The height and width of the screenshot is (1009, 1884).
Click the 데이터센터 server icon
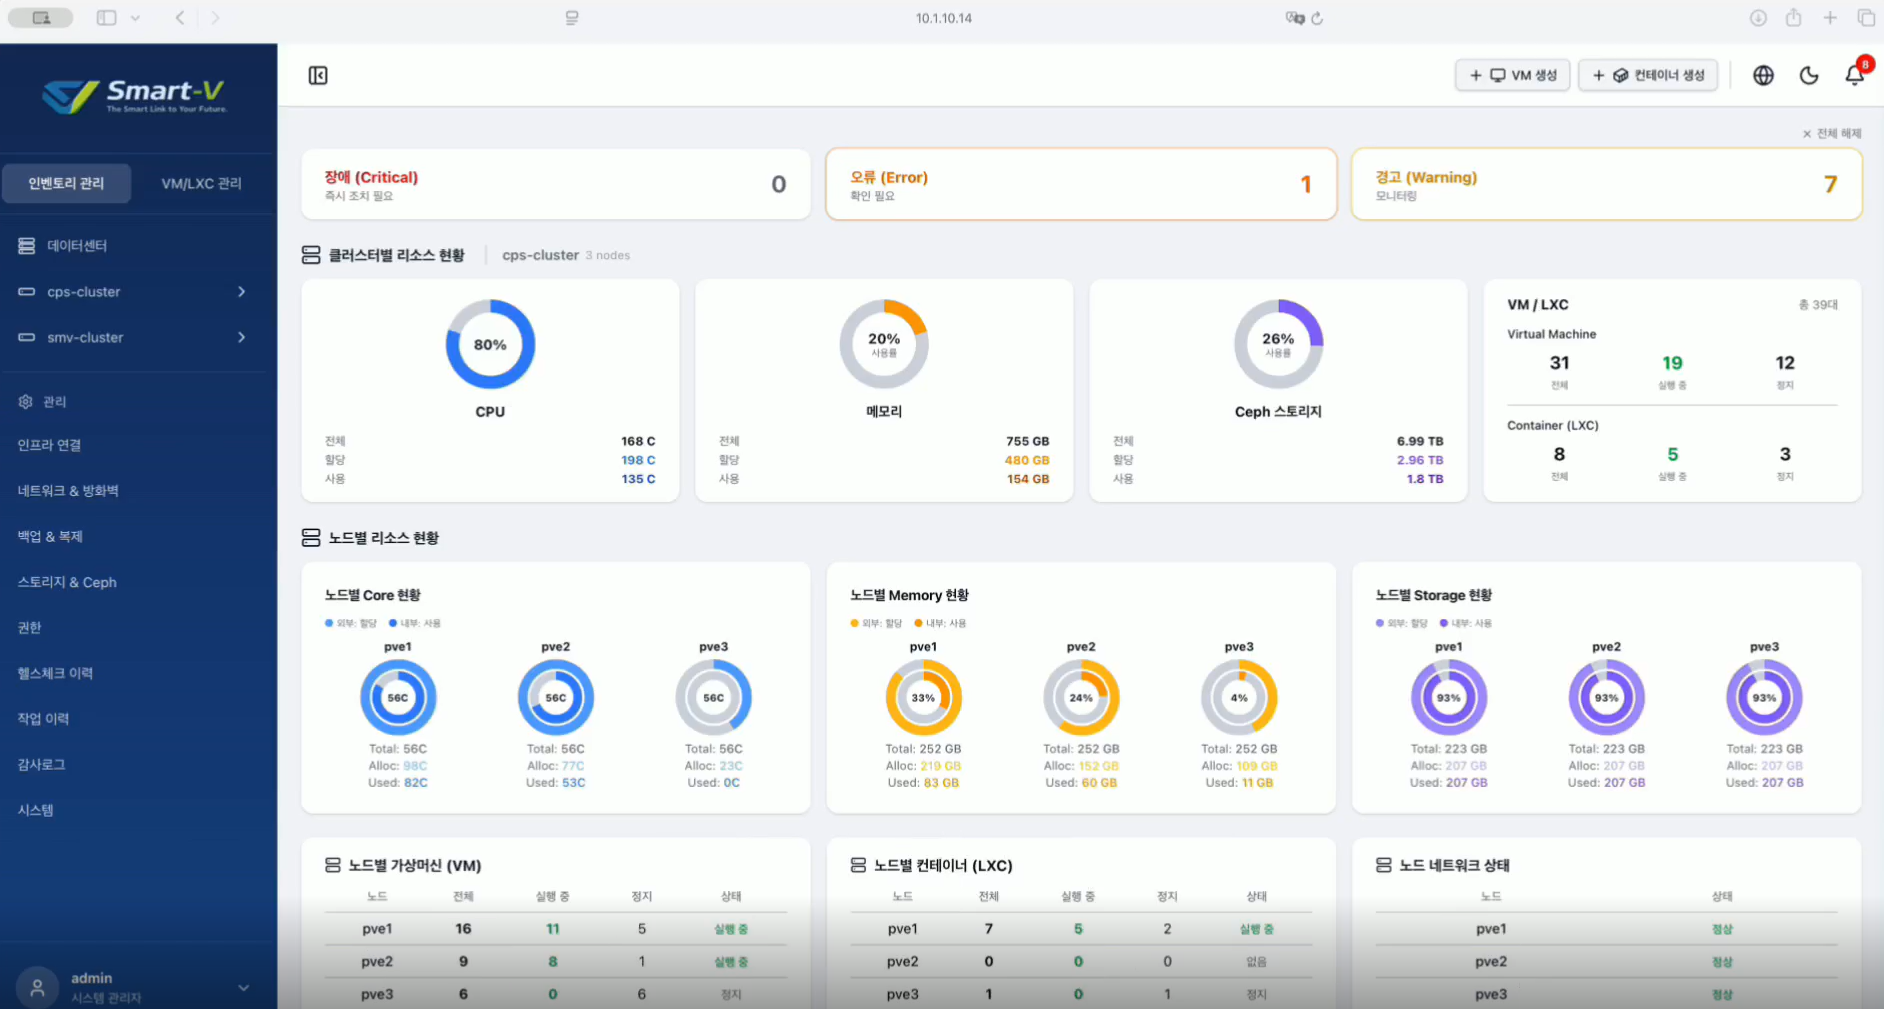[27, 245]
